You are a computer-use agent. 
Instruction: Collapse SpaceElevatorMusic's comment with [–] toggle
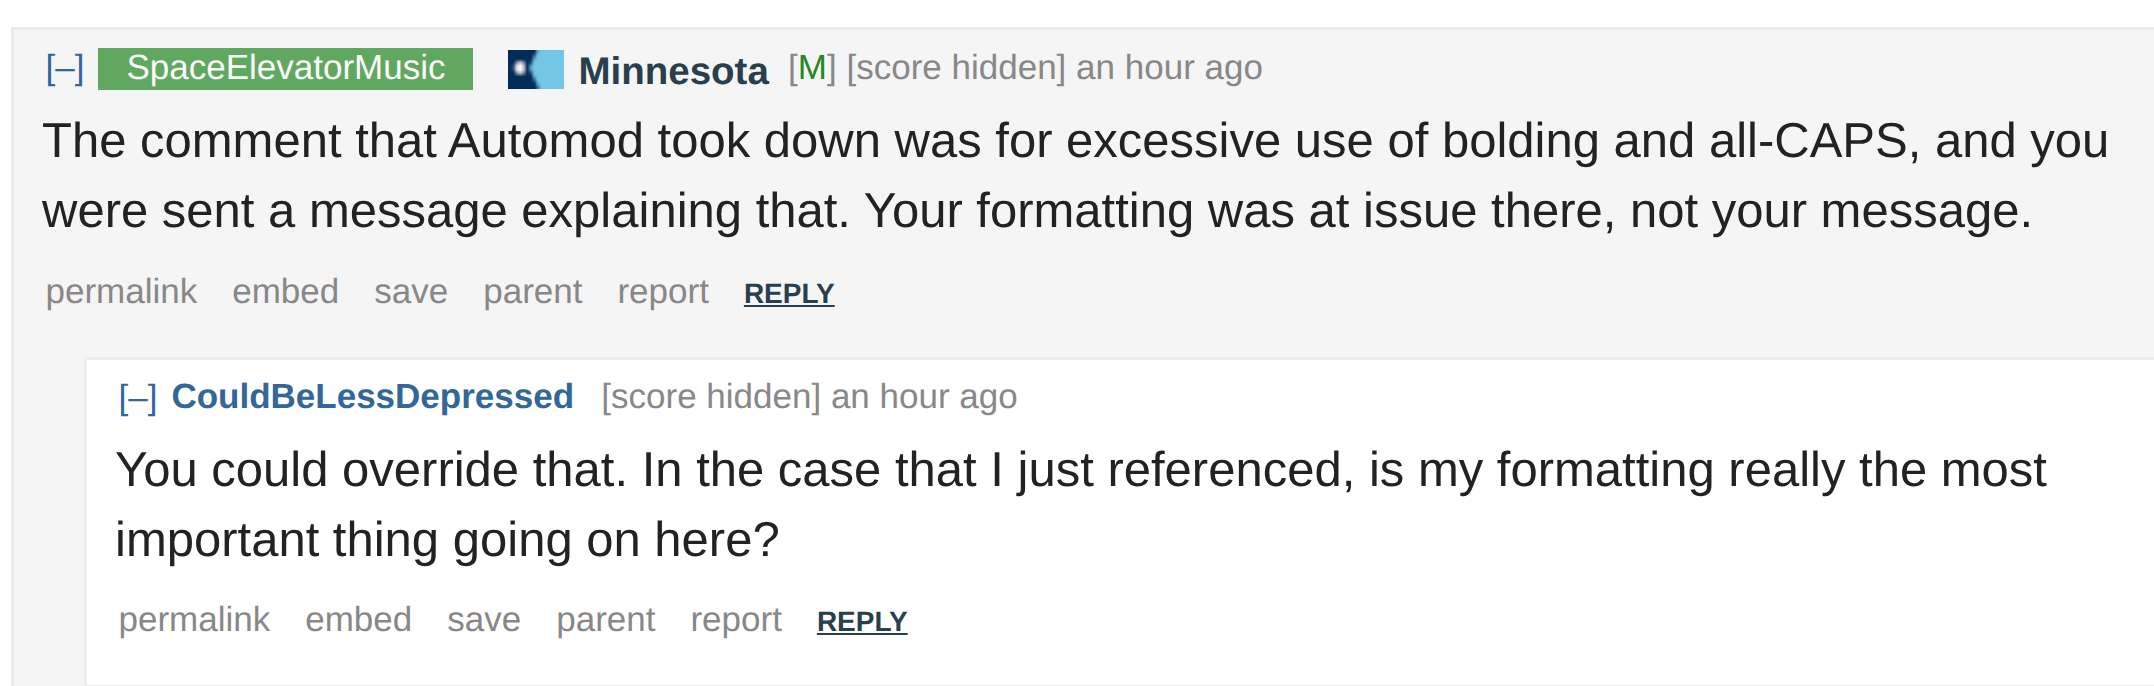(x=65, y=69)
